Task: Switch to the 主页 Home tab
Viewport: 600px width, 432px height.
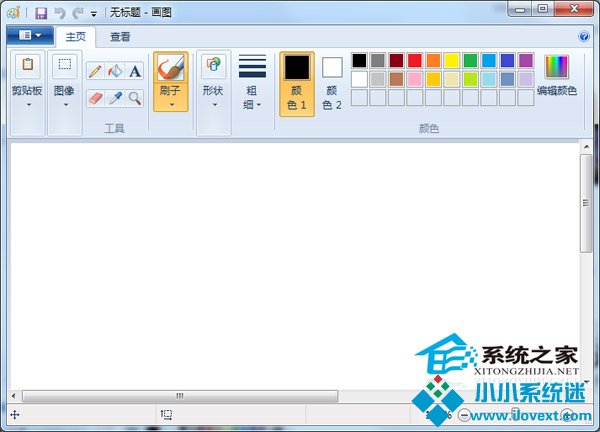Action: [x=76, y=37]
